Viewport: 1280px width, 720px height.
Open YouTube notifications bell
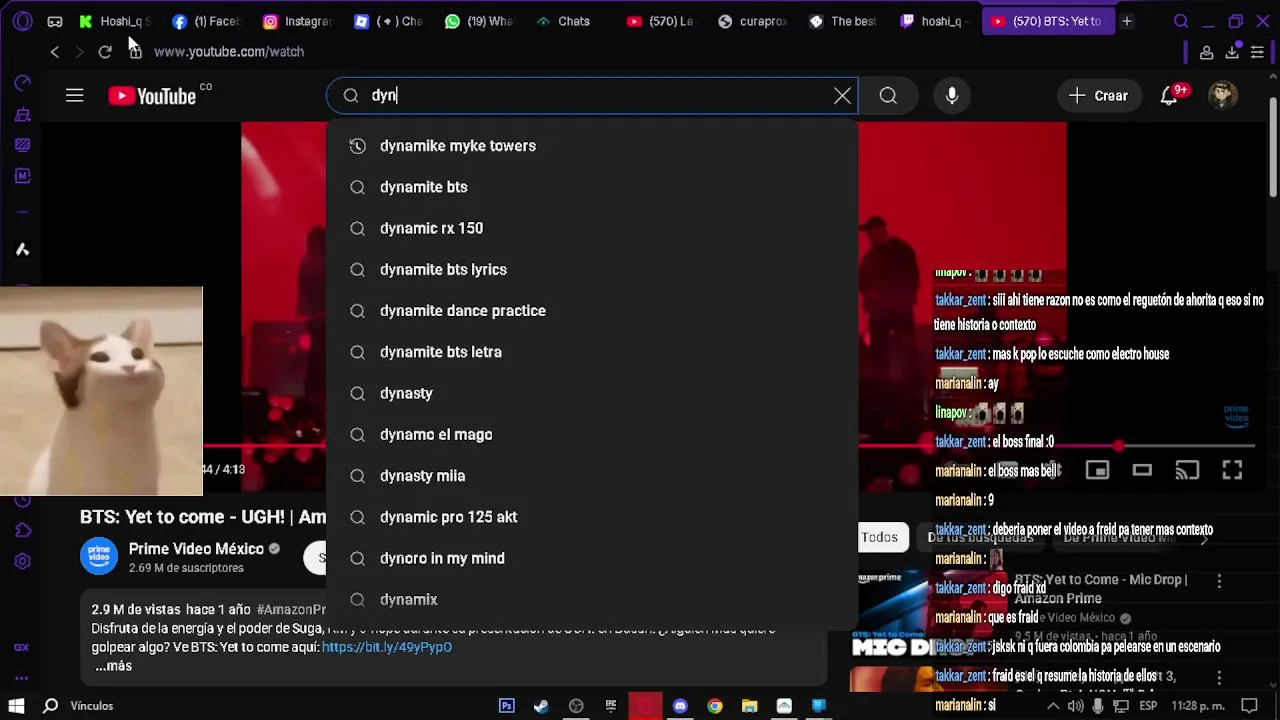pyautogui.click(x=1168, y=96)
